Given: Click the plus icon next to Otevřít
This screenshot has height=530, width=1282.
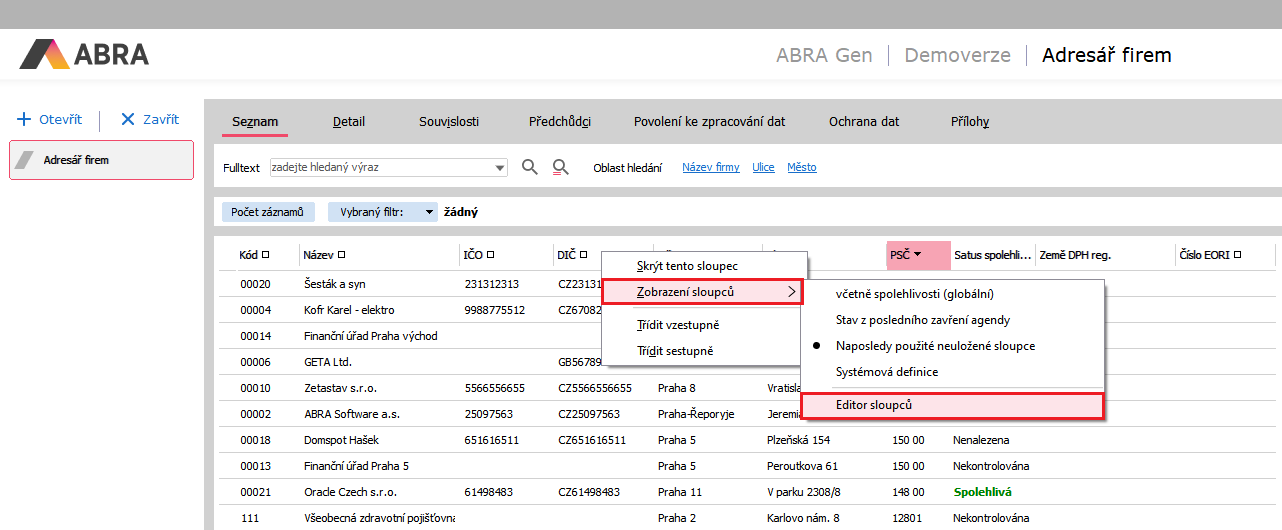Looking at the screenshot, I should coord(25,119).
